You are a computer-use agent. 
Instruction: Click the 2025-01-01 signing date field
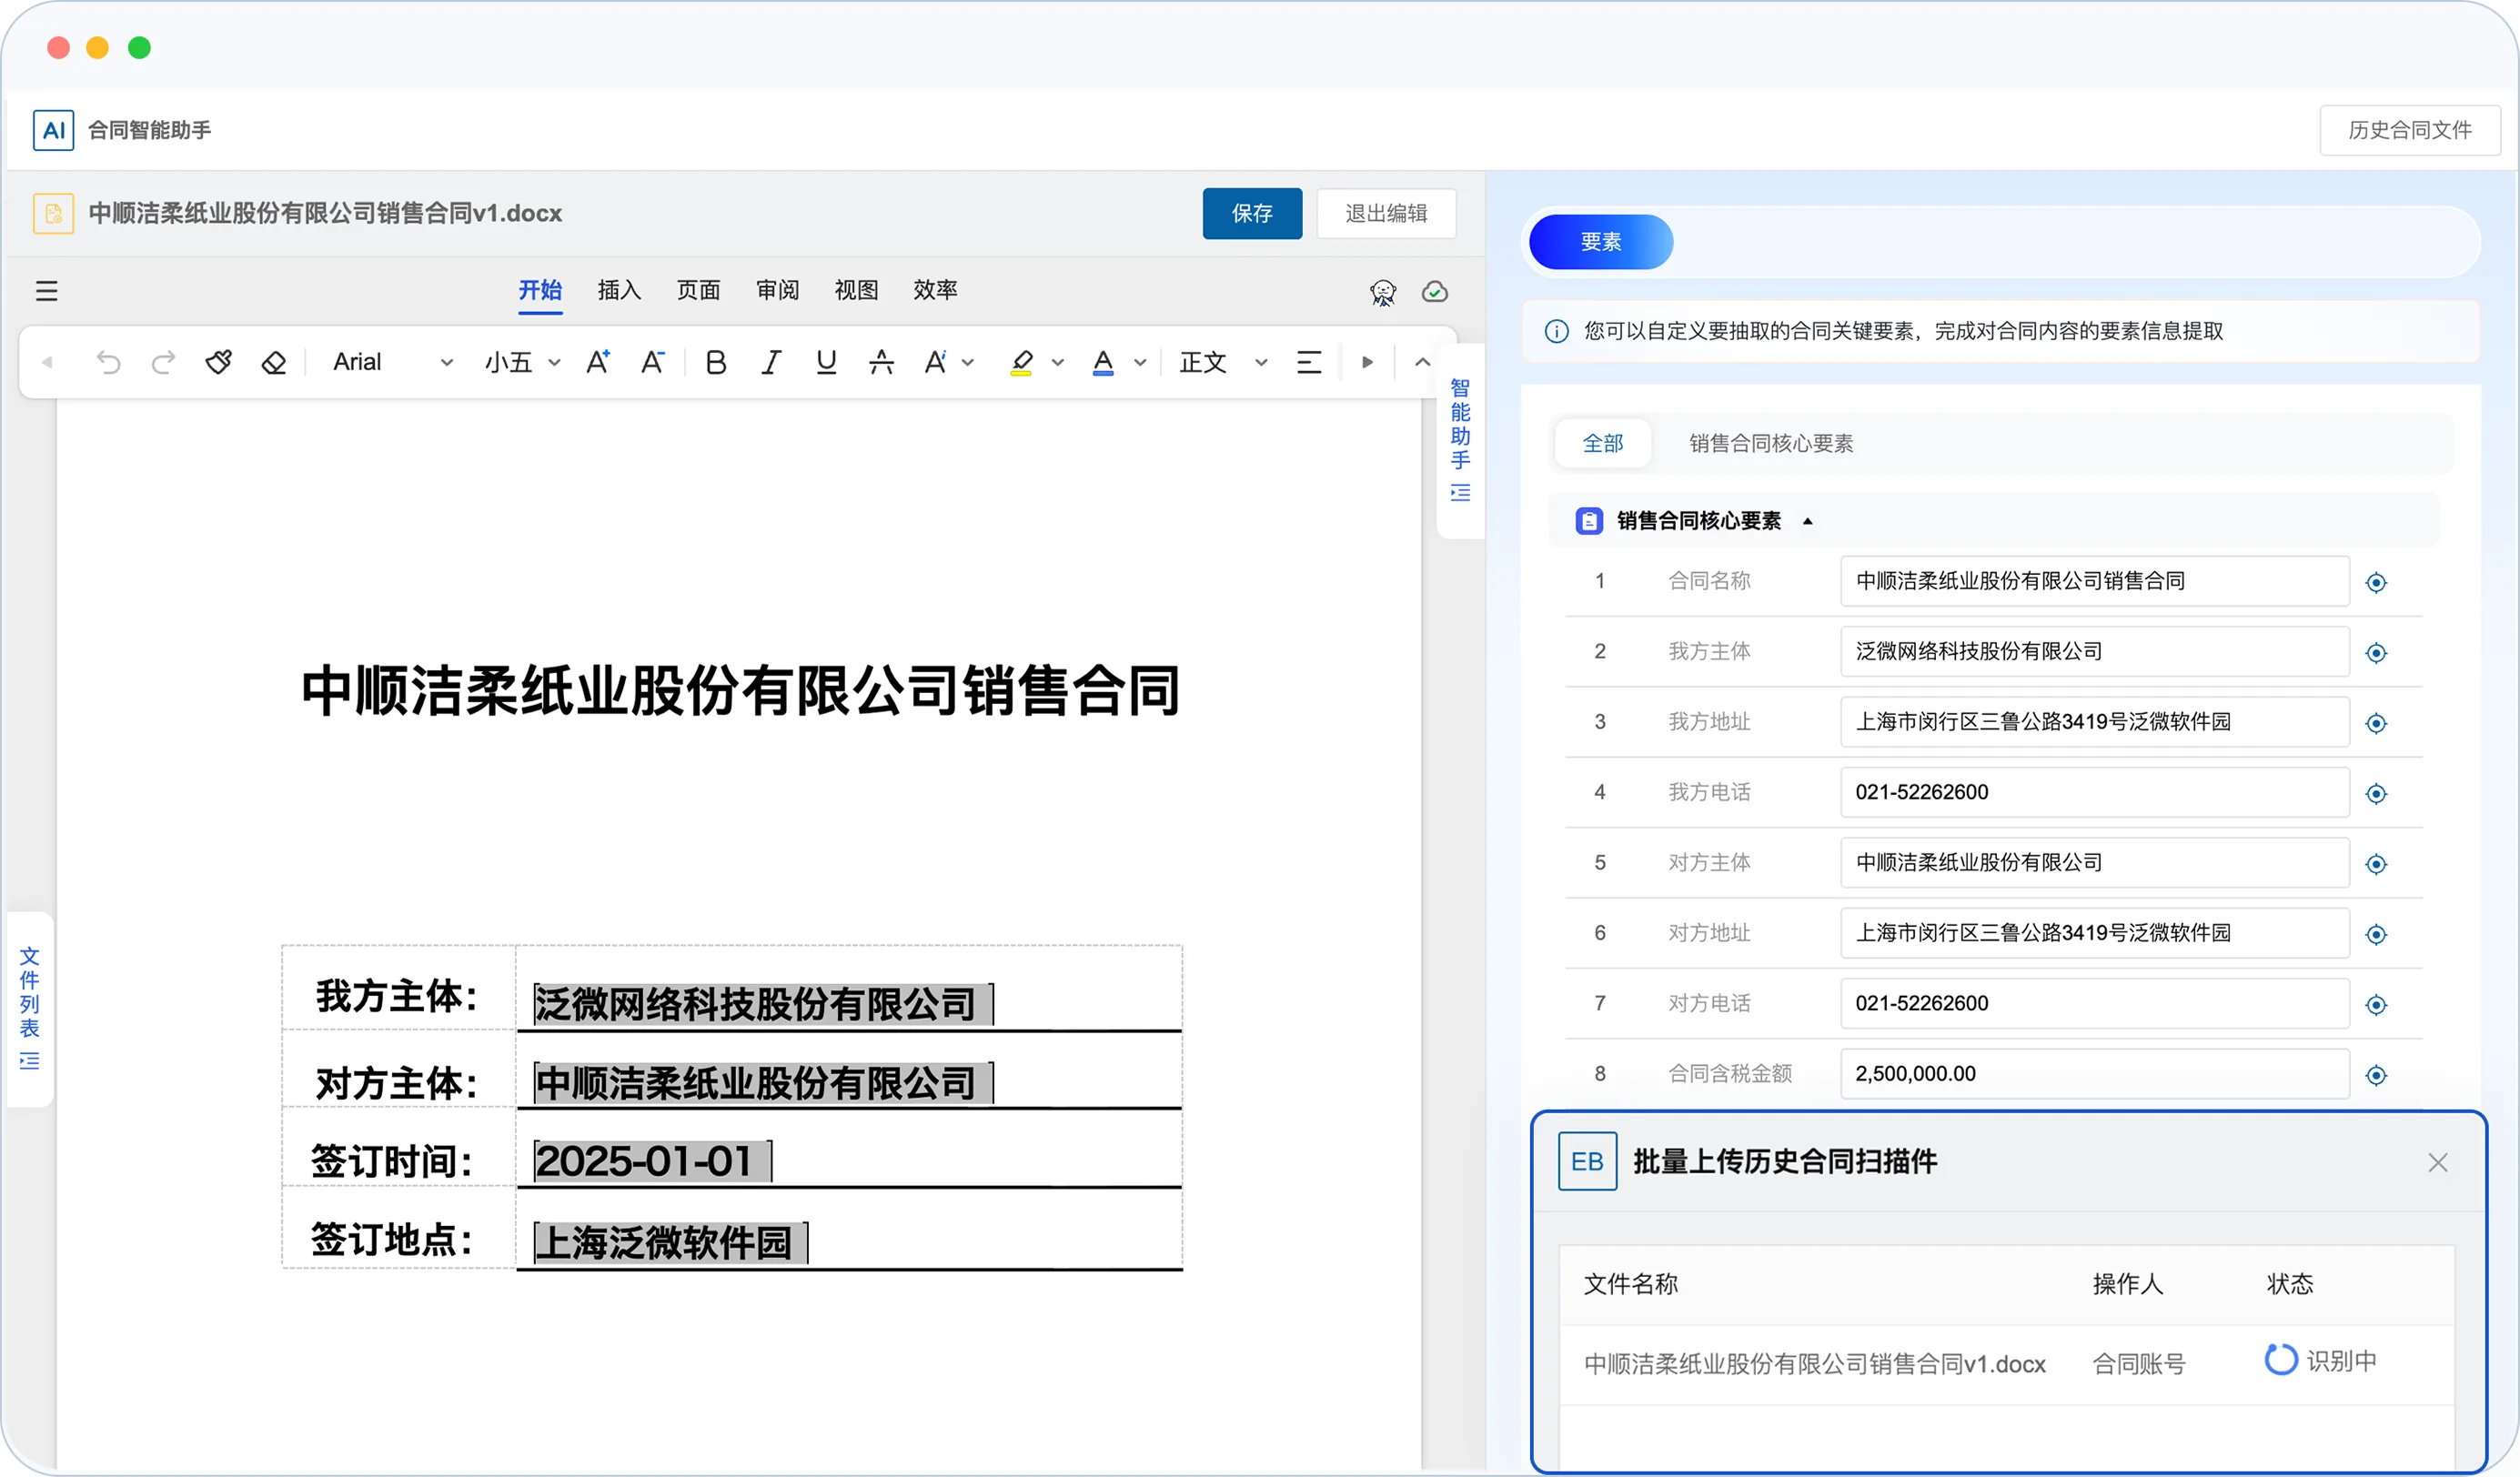coord(652,1161)
